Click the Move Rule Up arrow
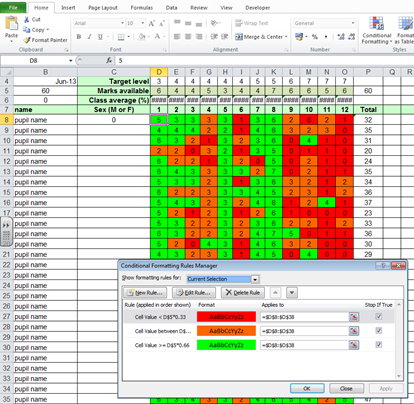The width and height of the screenshot is (414, 404). point(275,293)
